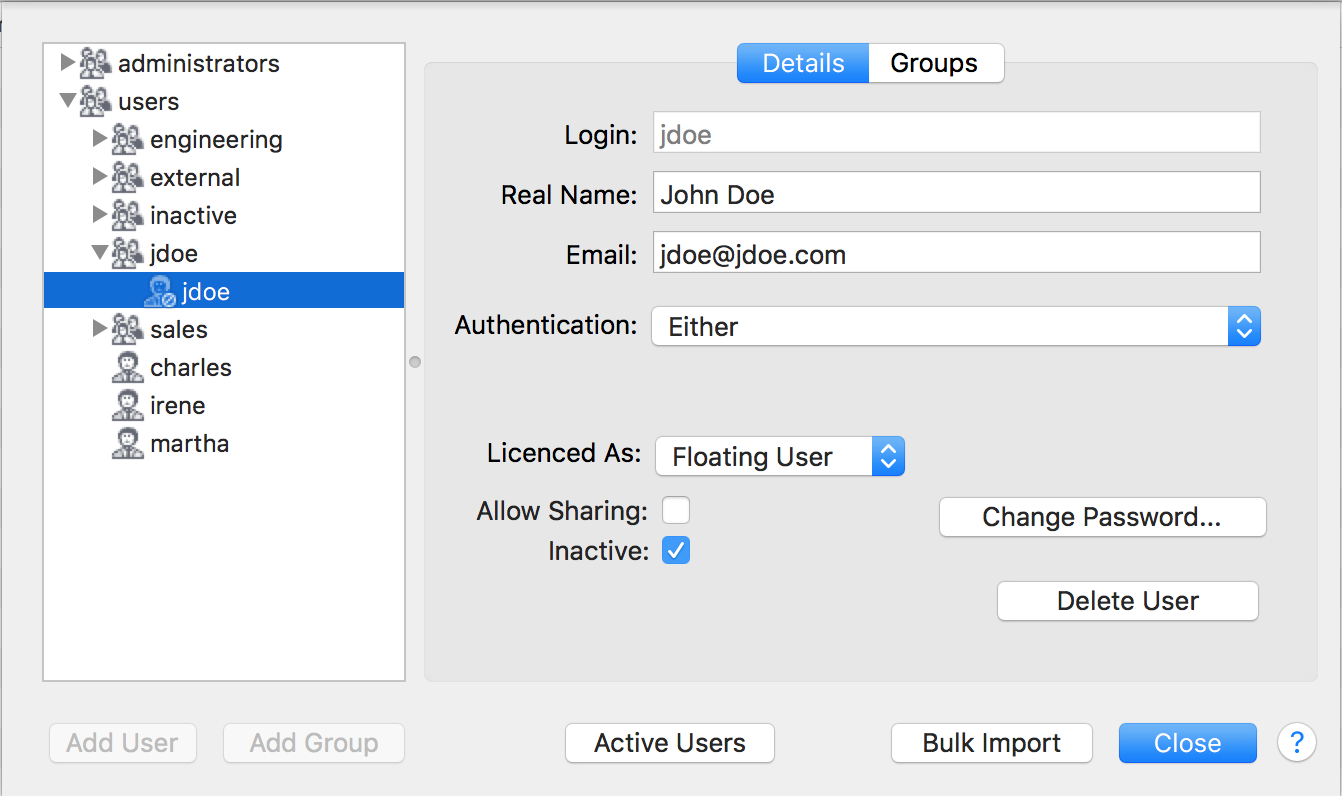Uncheck the Inactive checkbox
The width and height of the screenshot is (1342, 796).
pyautogui.click(x=676, y=551)
